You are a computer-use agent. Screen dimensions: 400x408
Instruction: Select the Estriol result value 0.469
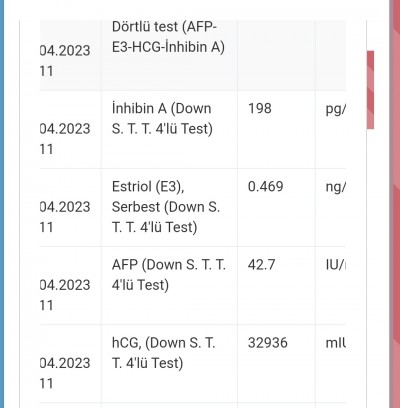[266, 186]
